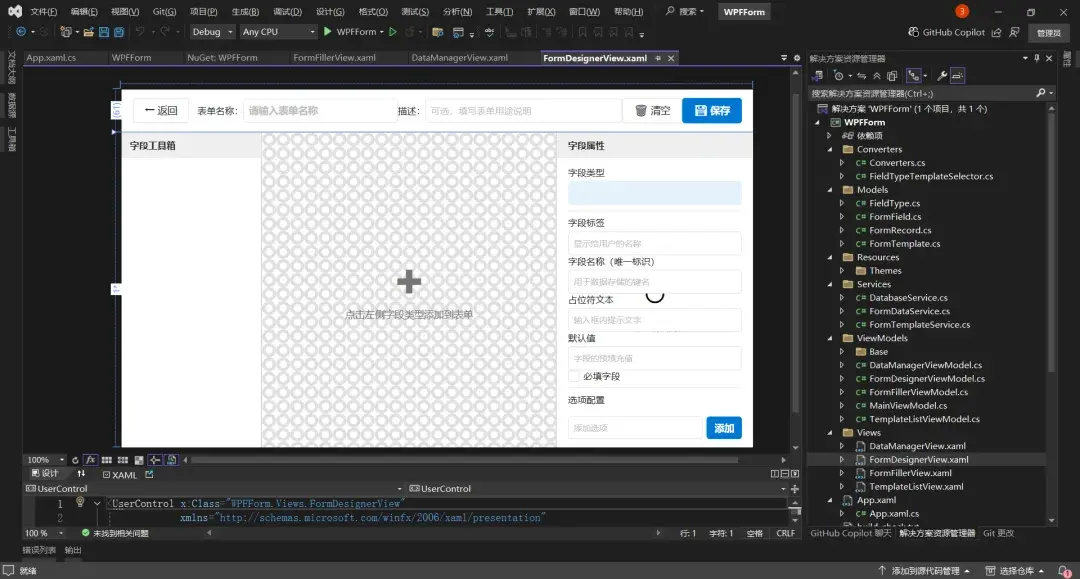Switch to the NuGet: WPFForm tab

[x=222, y=58]
